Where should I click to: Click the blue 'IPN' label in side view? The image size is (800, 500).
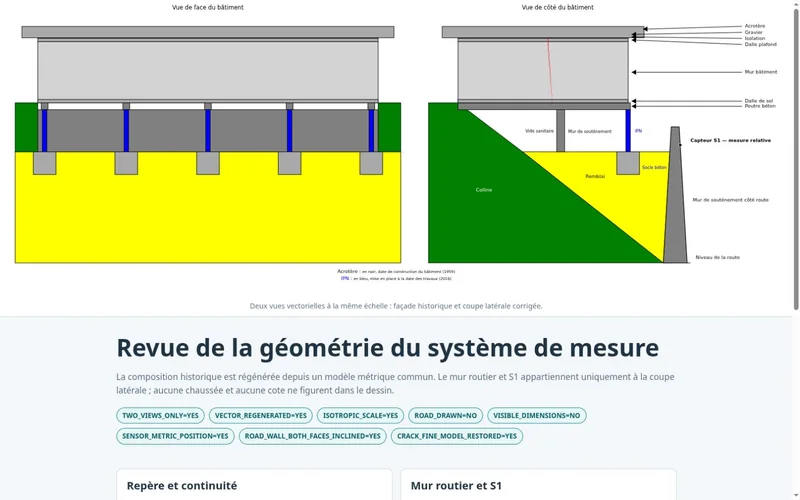click(638, 131)
